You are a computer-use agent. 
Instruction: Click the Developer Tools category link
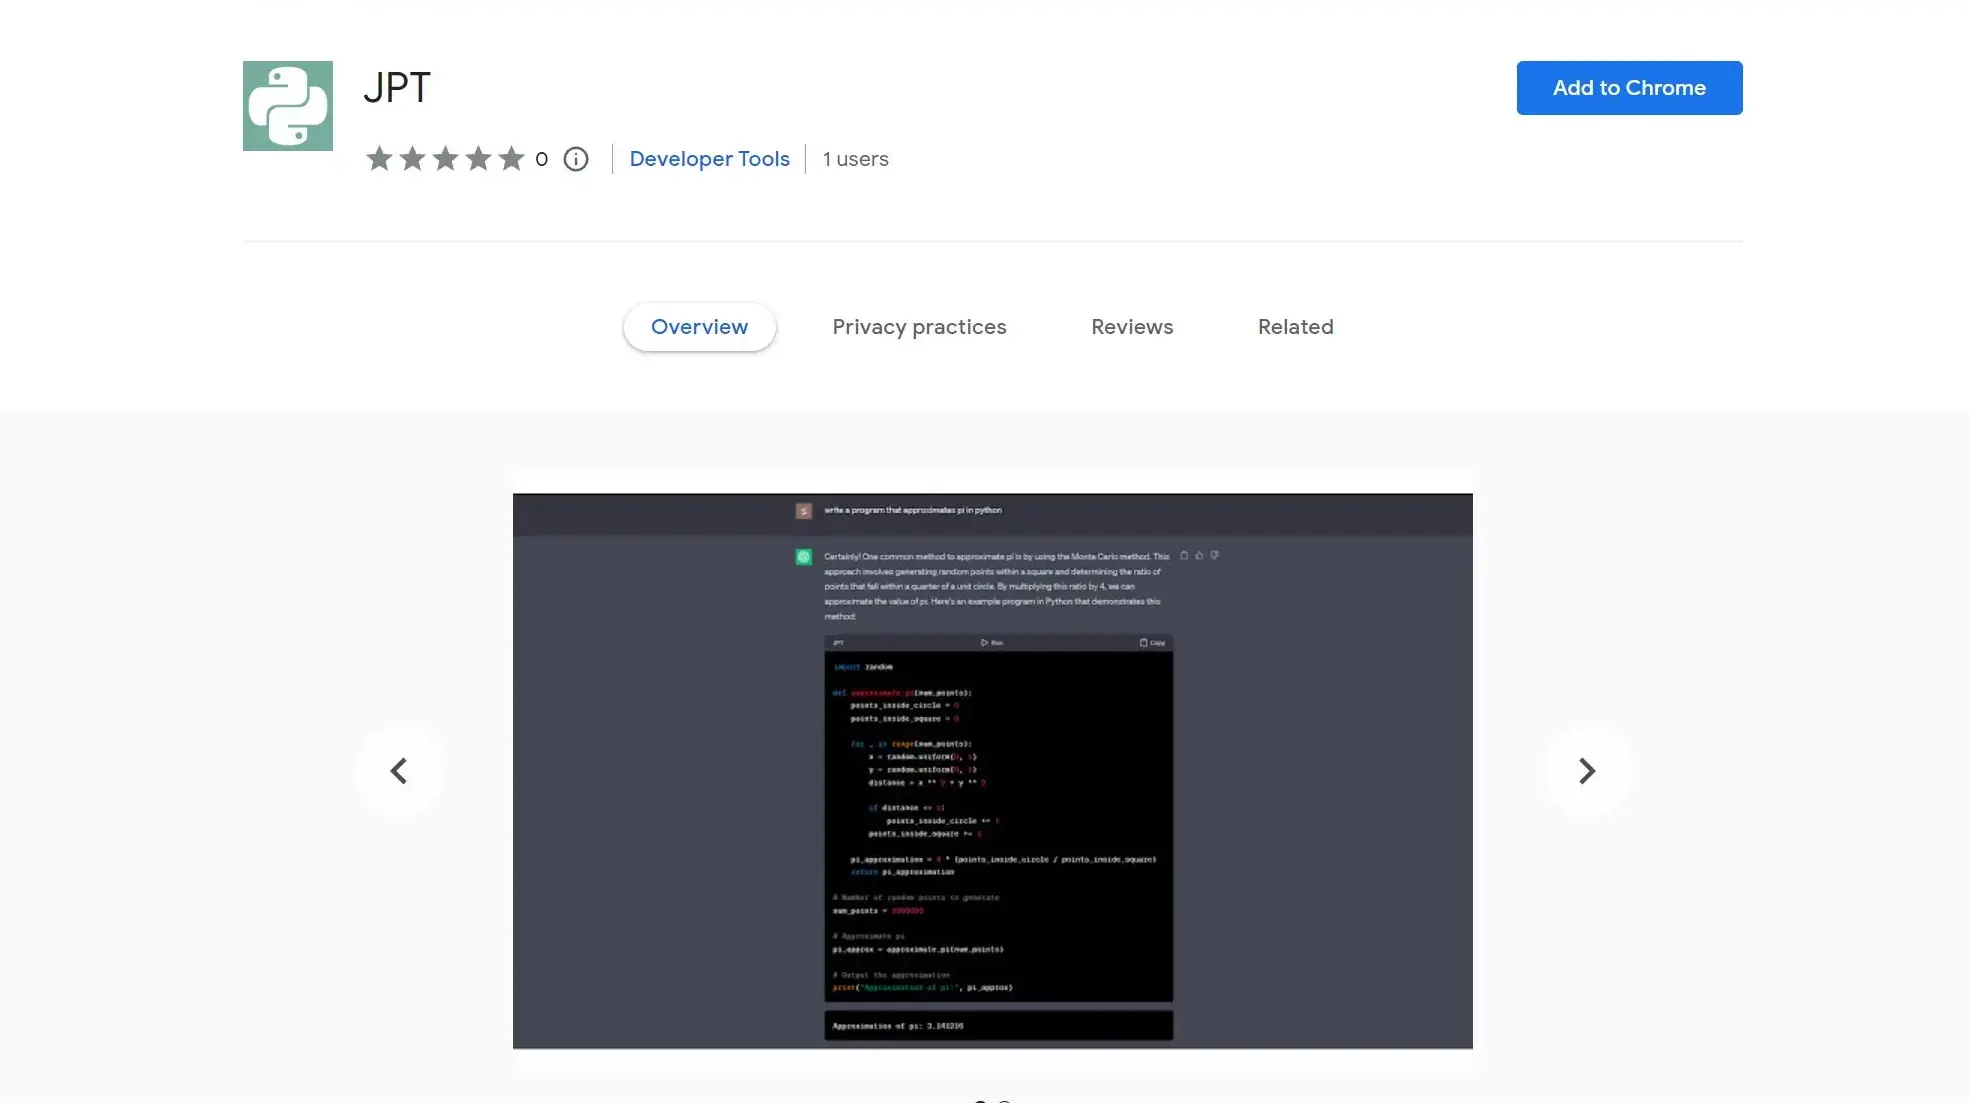tap(710, 158)
